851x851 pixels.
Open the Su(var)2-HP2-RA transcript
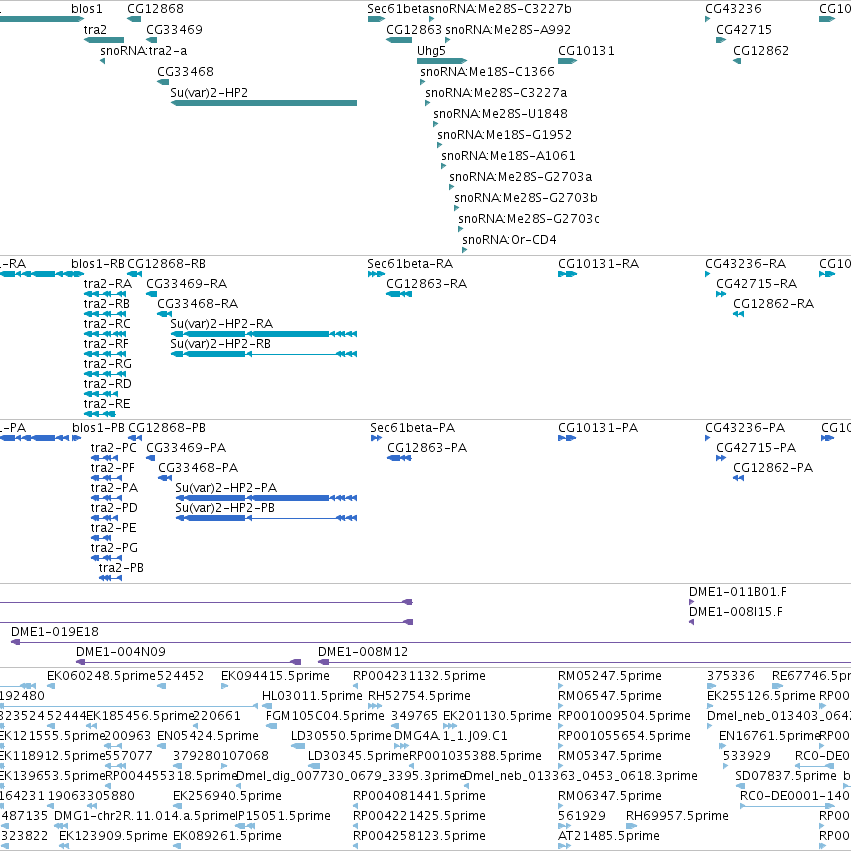pyautogui.click(x=264, y=334)
